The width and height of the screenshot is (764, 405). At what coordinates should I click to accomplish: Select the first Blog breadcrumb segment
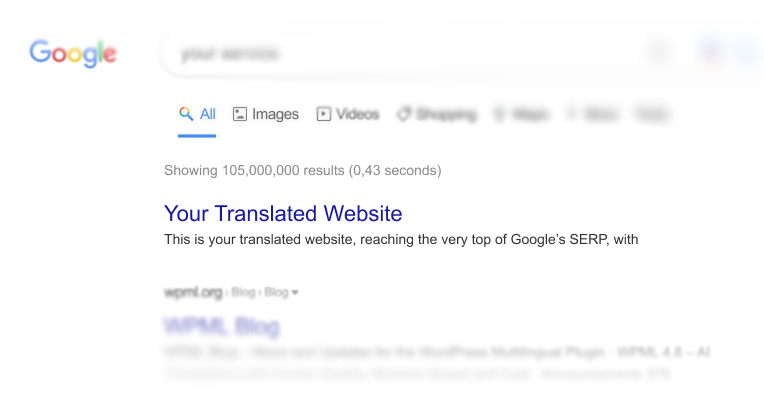coord(243,292)
